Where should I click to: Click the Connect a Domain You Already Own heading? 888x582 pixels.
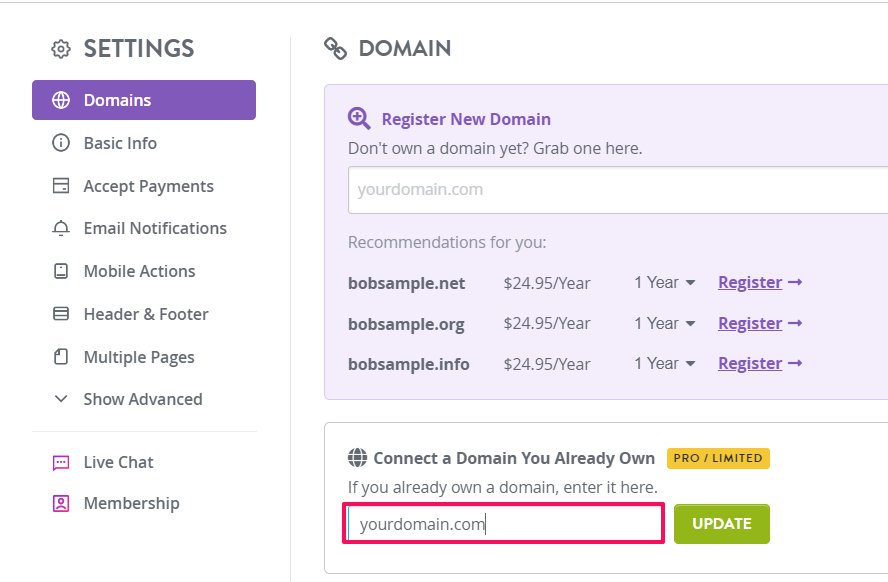click(x=514, y=458)
